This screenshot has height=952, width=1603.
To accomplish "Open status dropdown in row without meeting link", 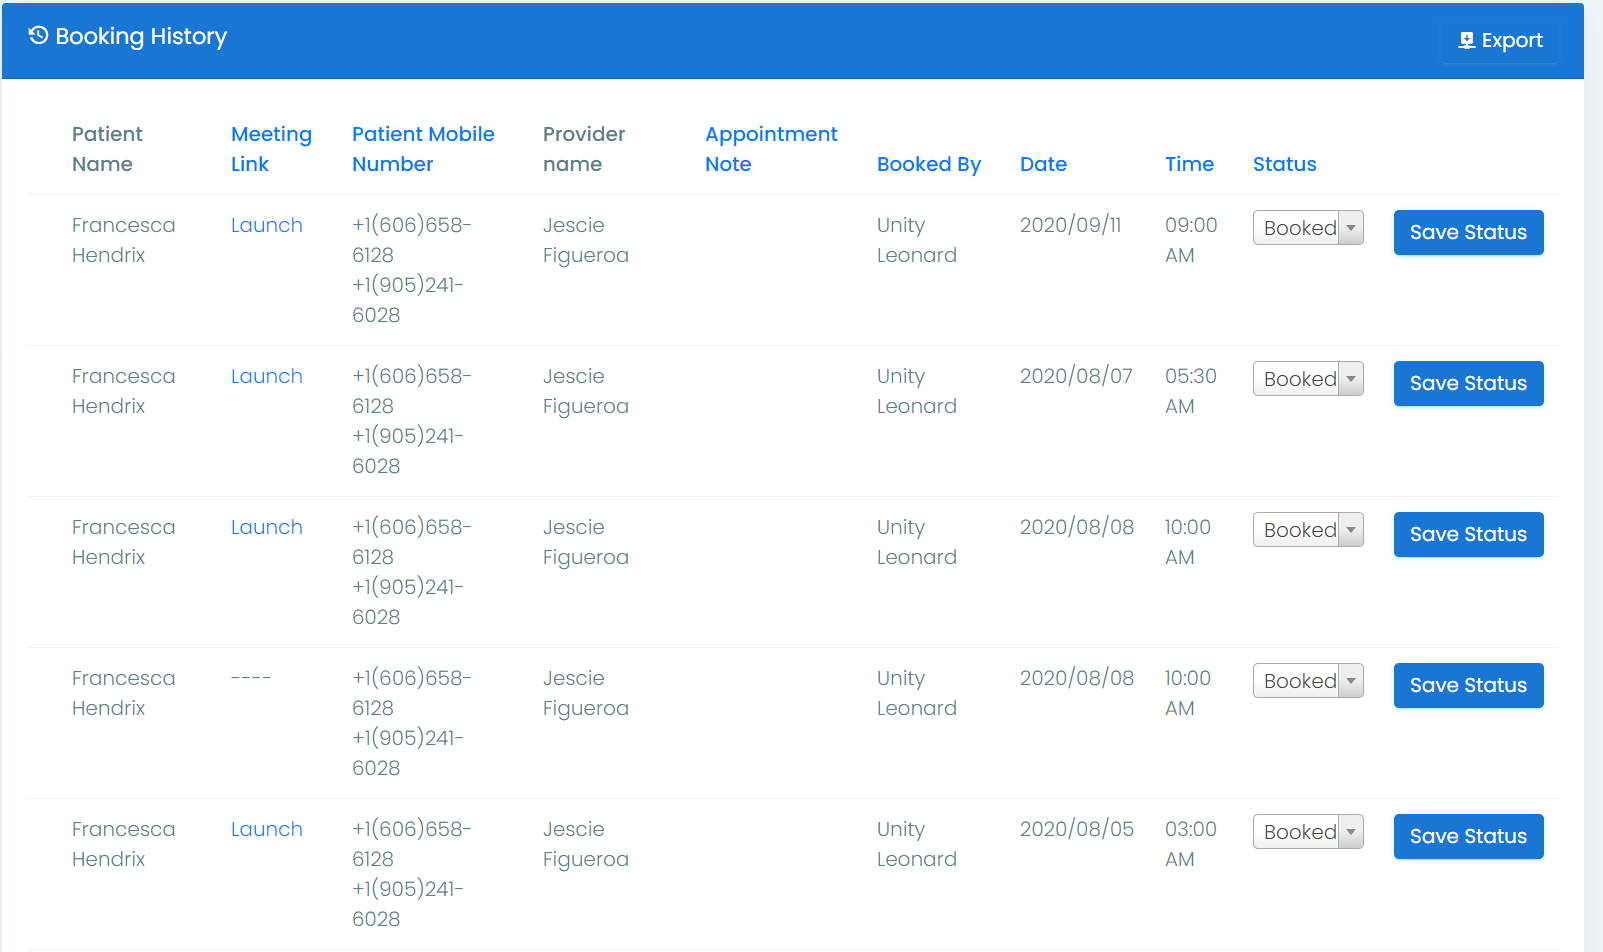I will click(x=1308, y=681).
